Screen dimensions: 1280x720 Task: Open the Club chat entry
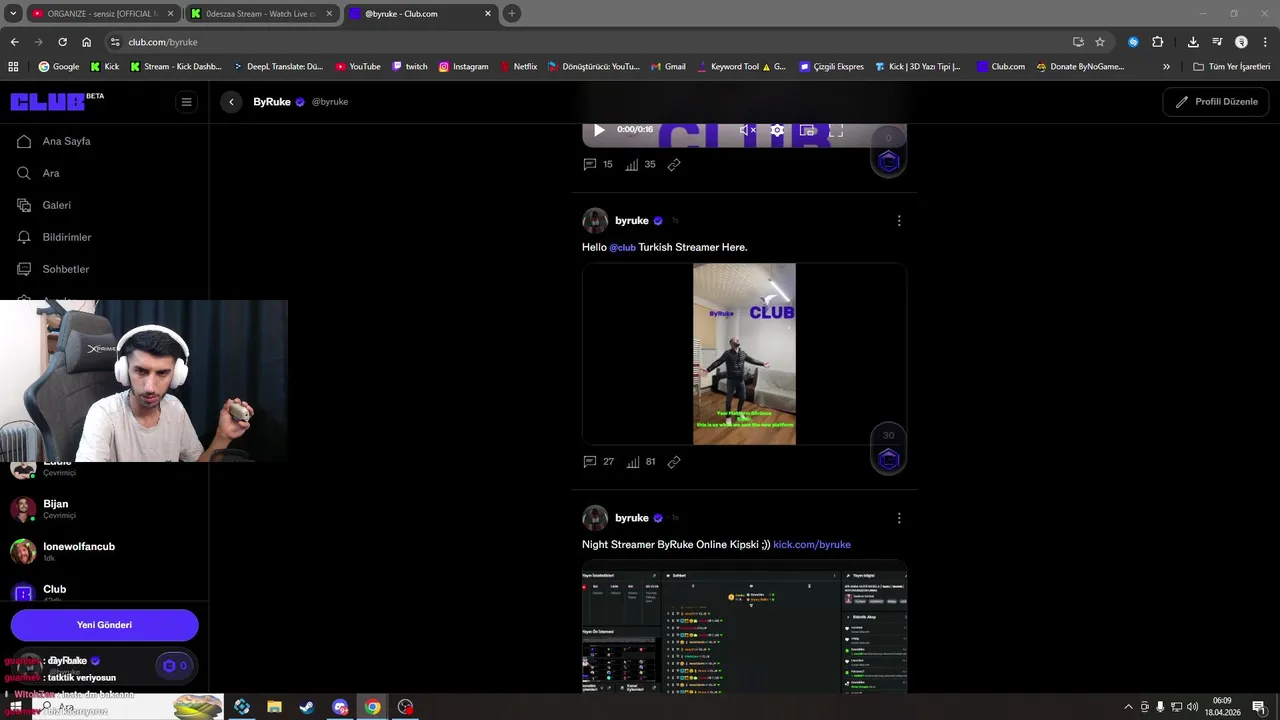coord(104,592)
